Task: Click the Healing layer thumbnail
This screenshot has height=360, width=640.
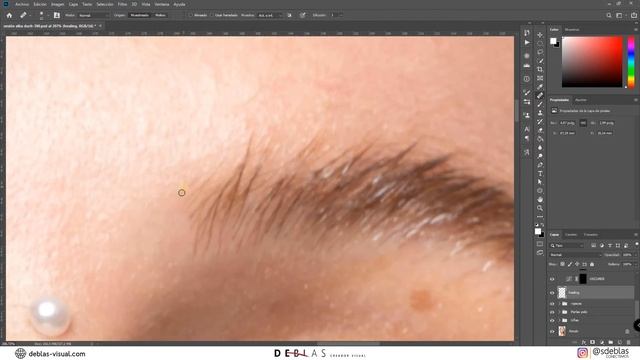Action: tap(562, 293)
